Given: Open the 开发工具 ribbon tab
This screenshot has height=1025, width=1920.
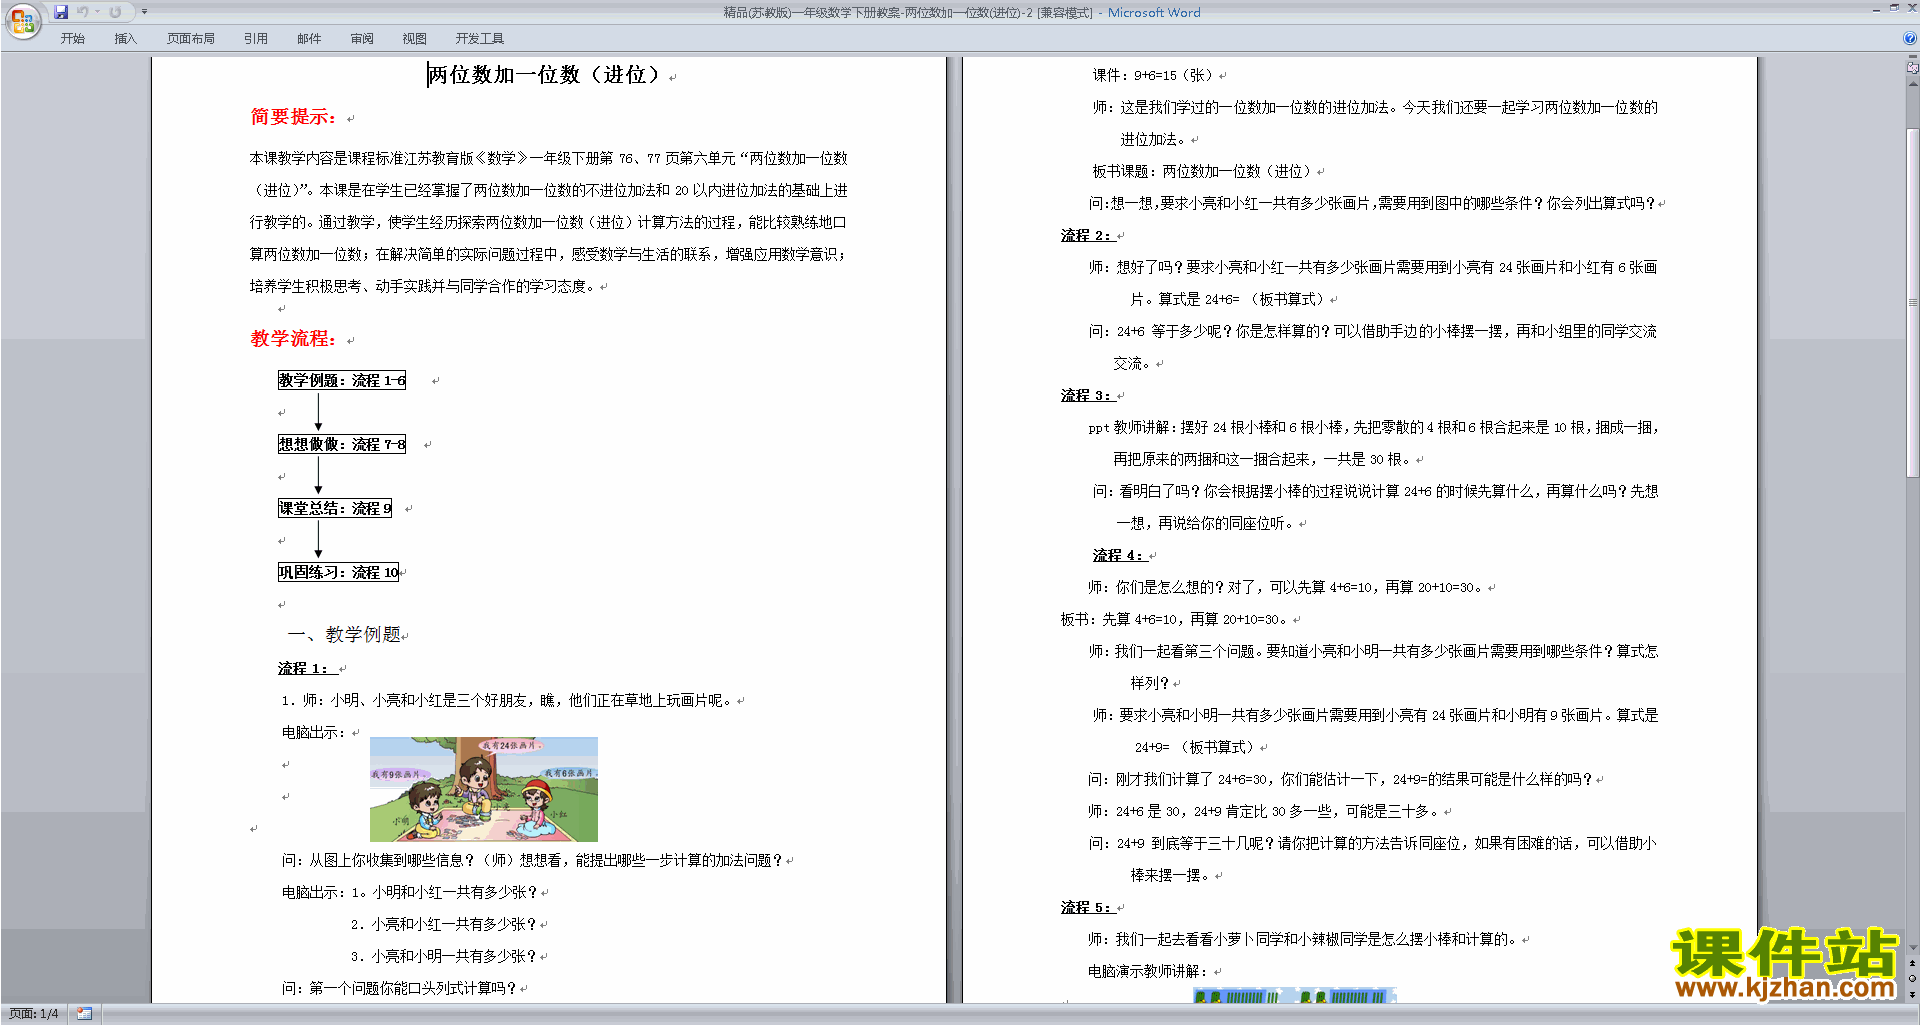Looking at the screenshot, I should tap(479, 38).
